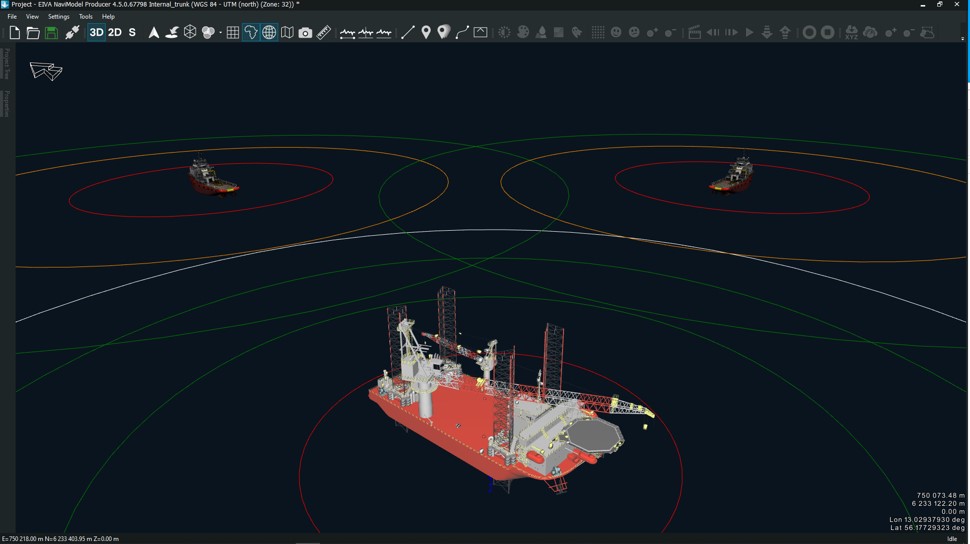Click the new project file icon
The height and width of the screenshot is (544, 970).
[x=15, y=33]
